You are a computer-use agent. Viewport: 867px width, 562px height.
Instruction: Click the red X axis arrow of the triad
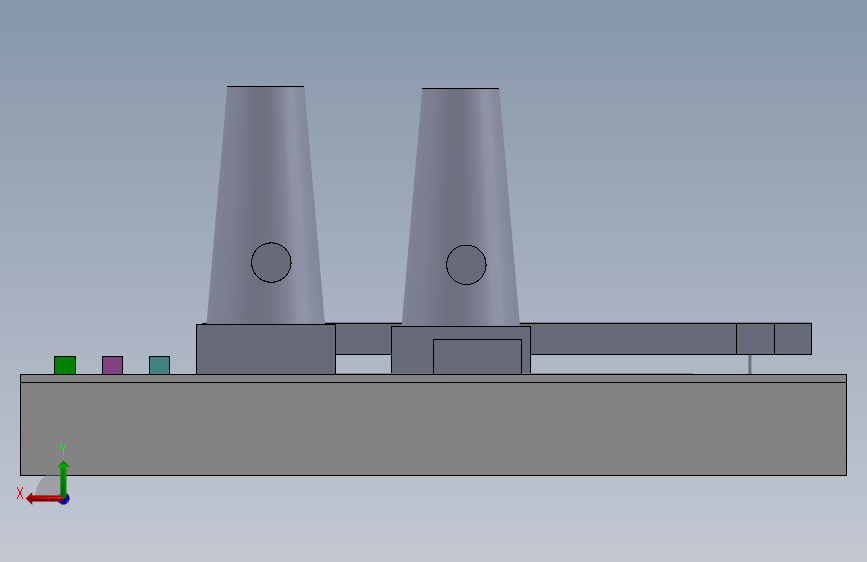click(x=44, y=499)
